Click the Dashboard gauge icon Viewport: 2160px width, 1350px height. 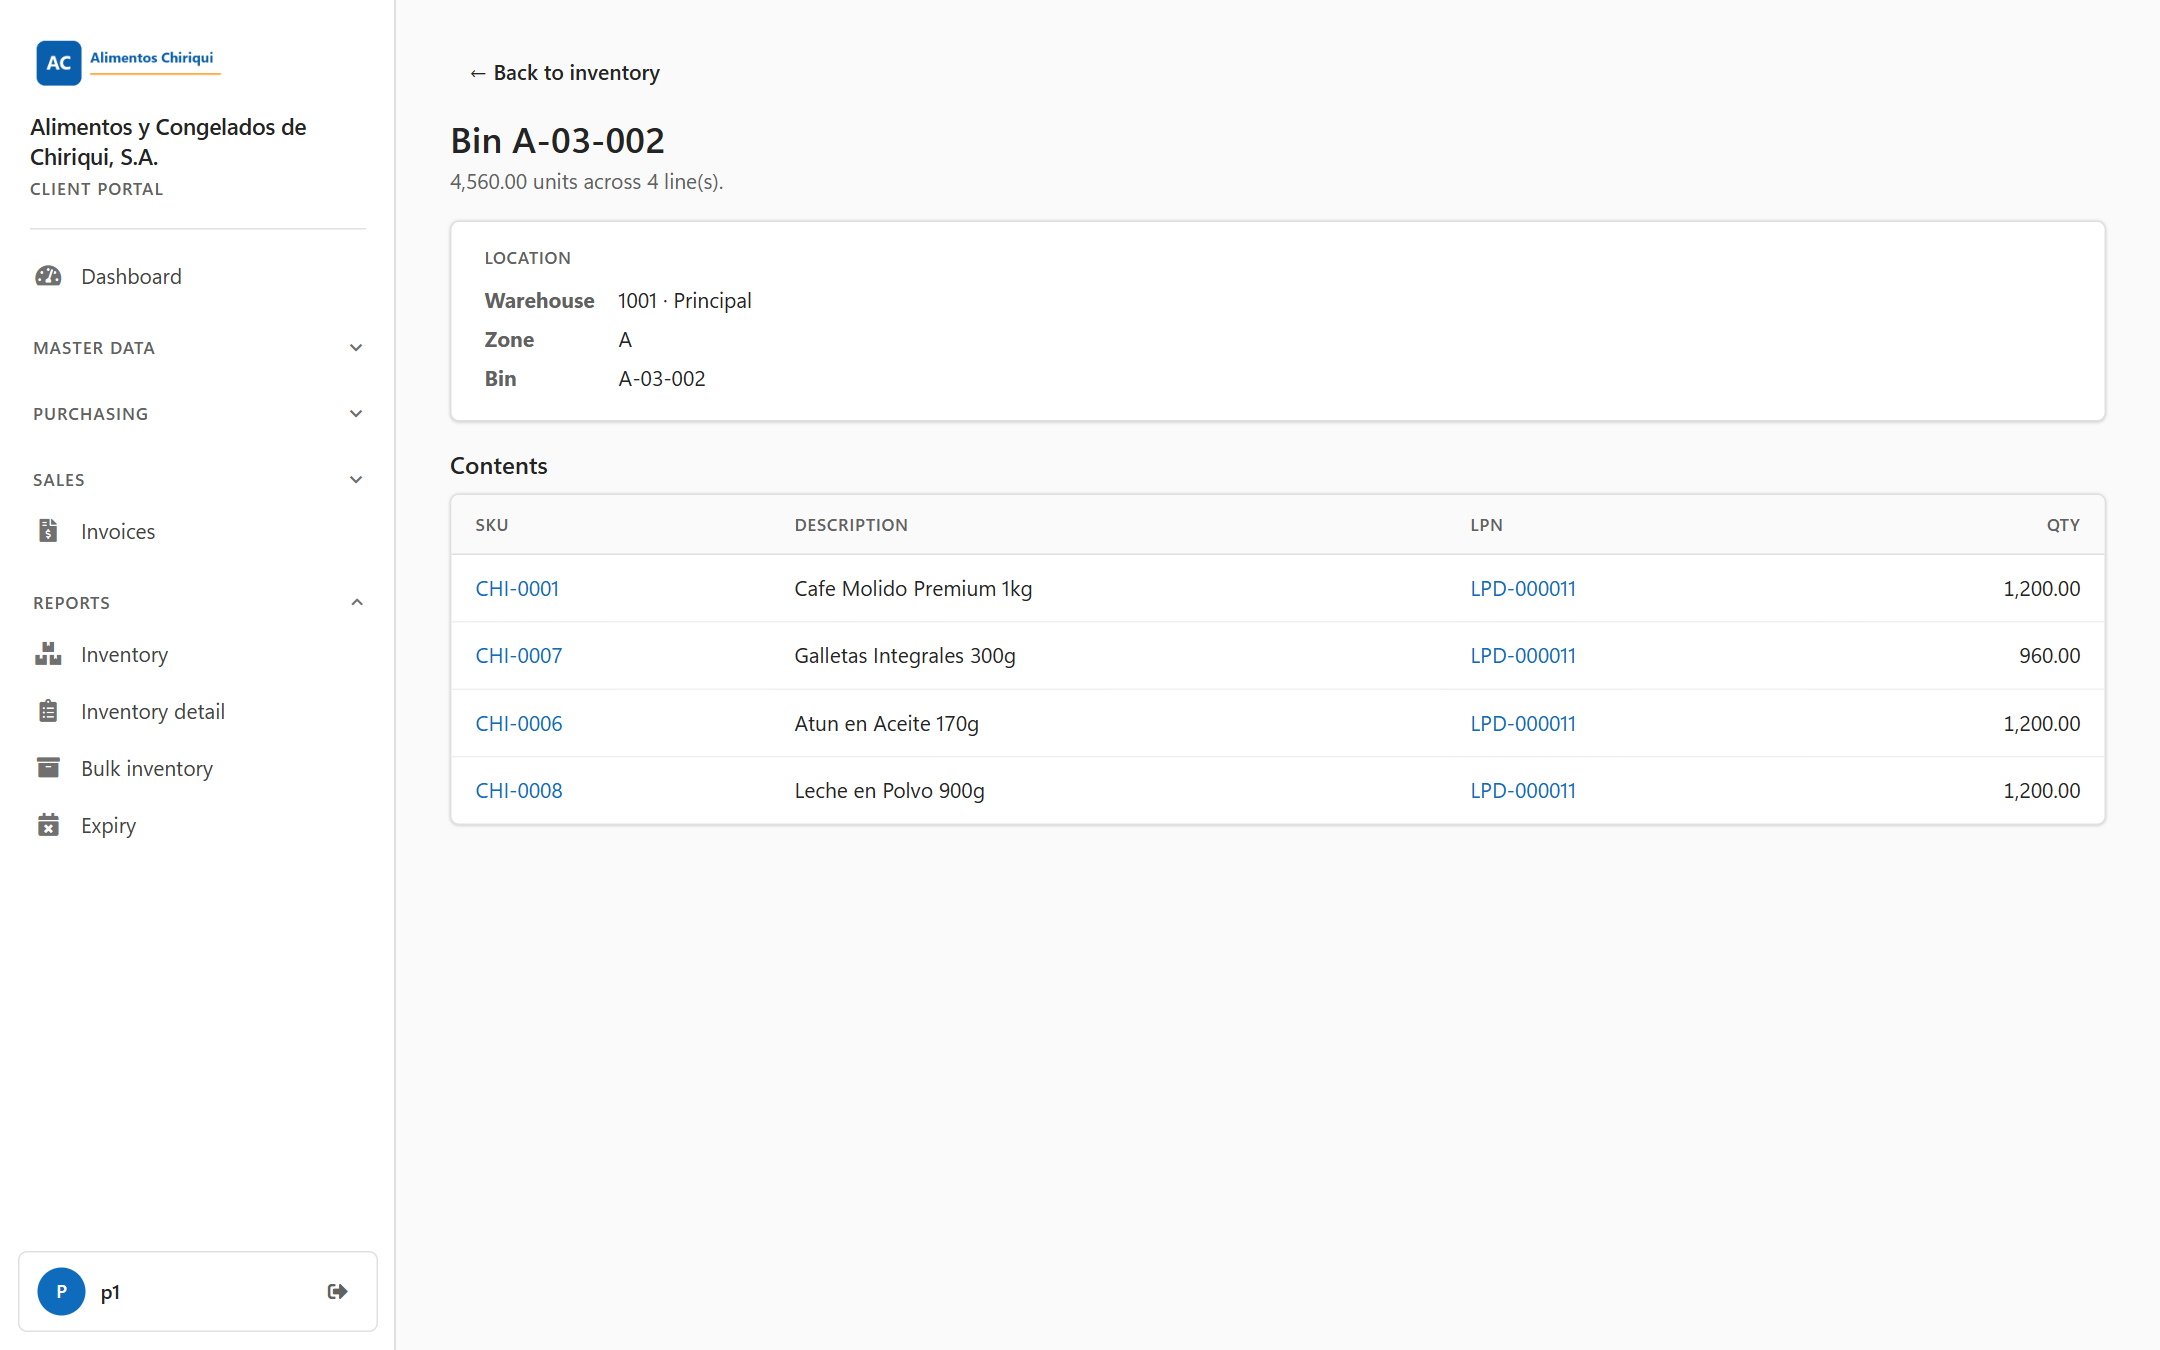click(48, 277)
